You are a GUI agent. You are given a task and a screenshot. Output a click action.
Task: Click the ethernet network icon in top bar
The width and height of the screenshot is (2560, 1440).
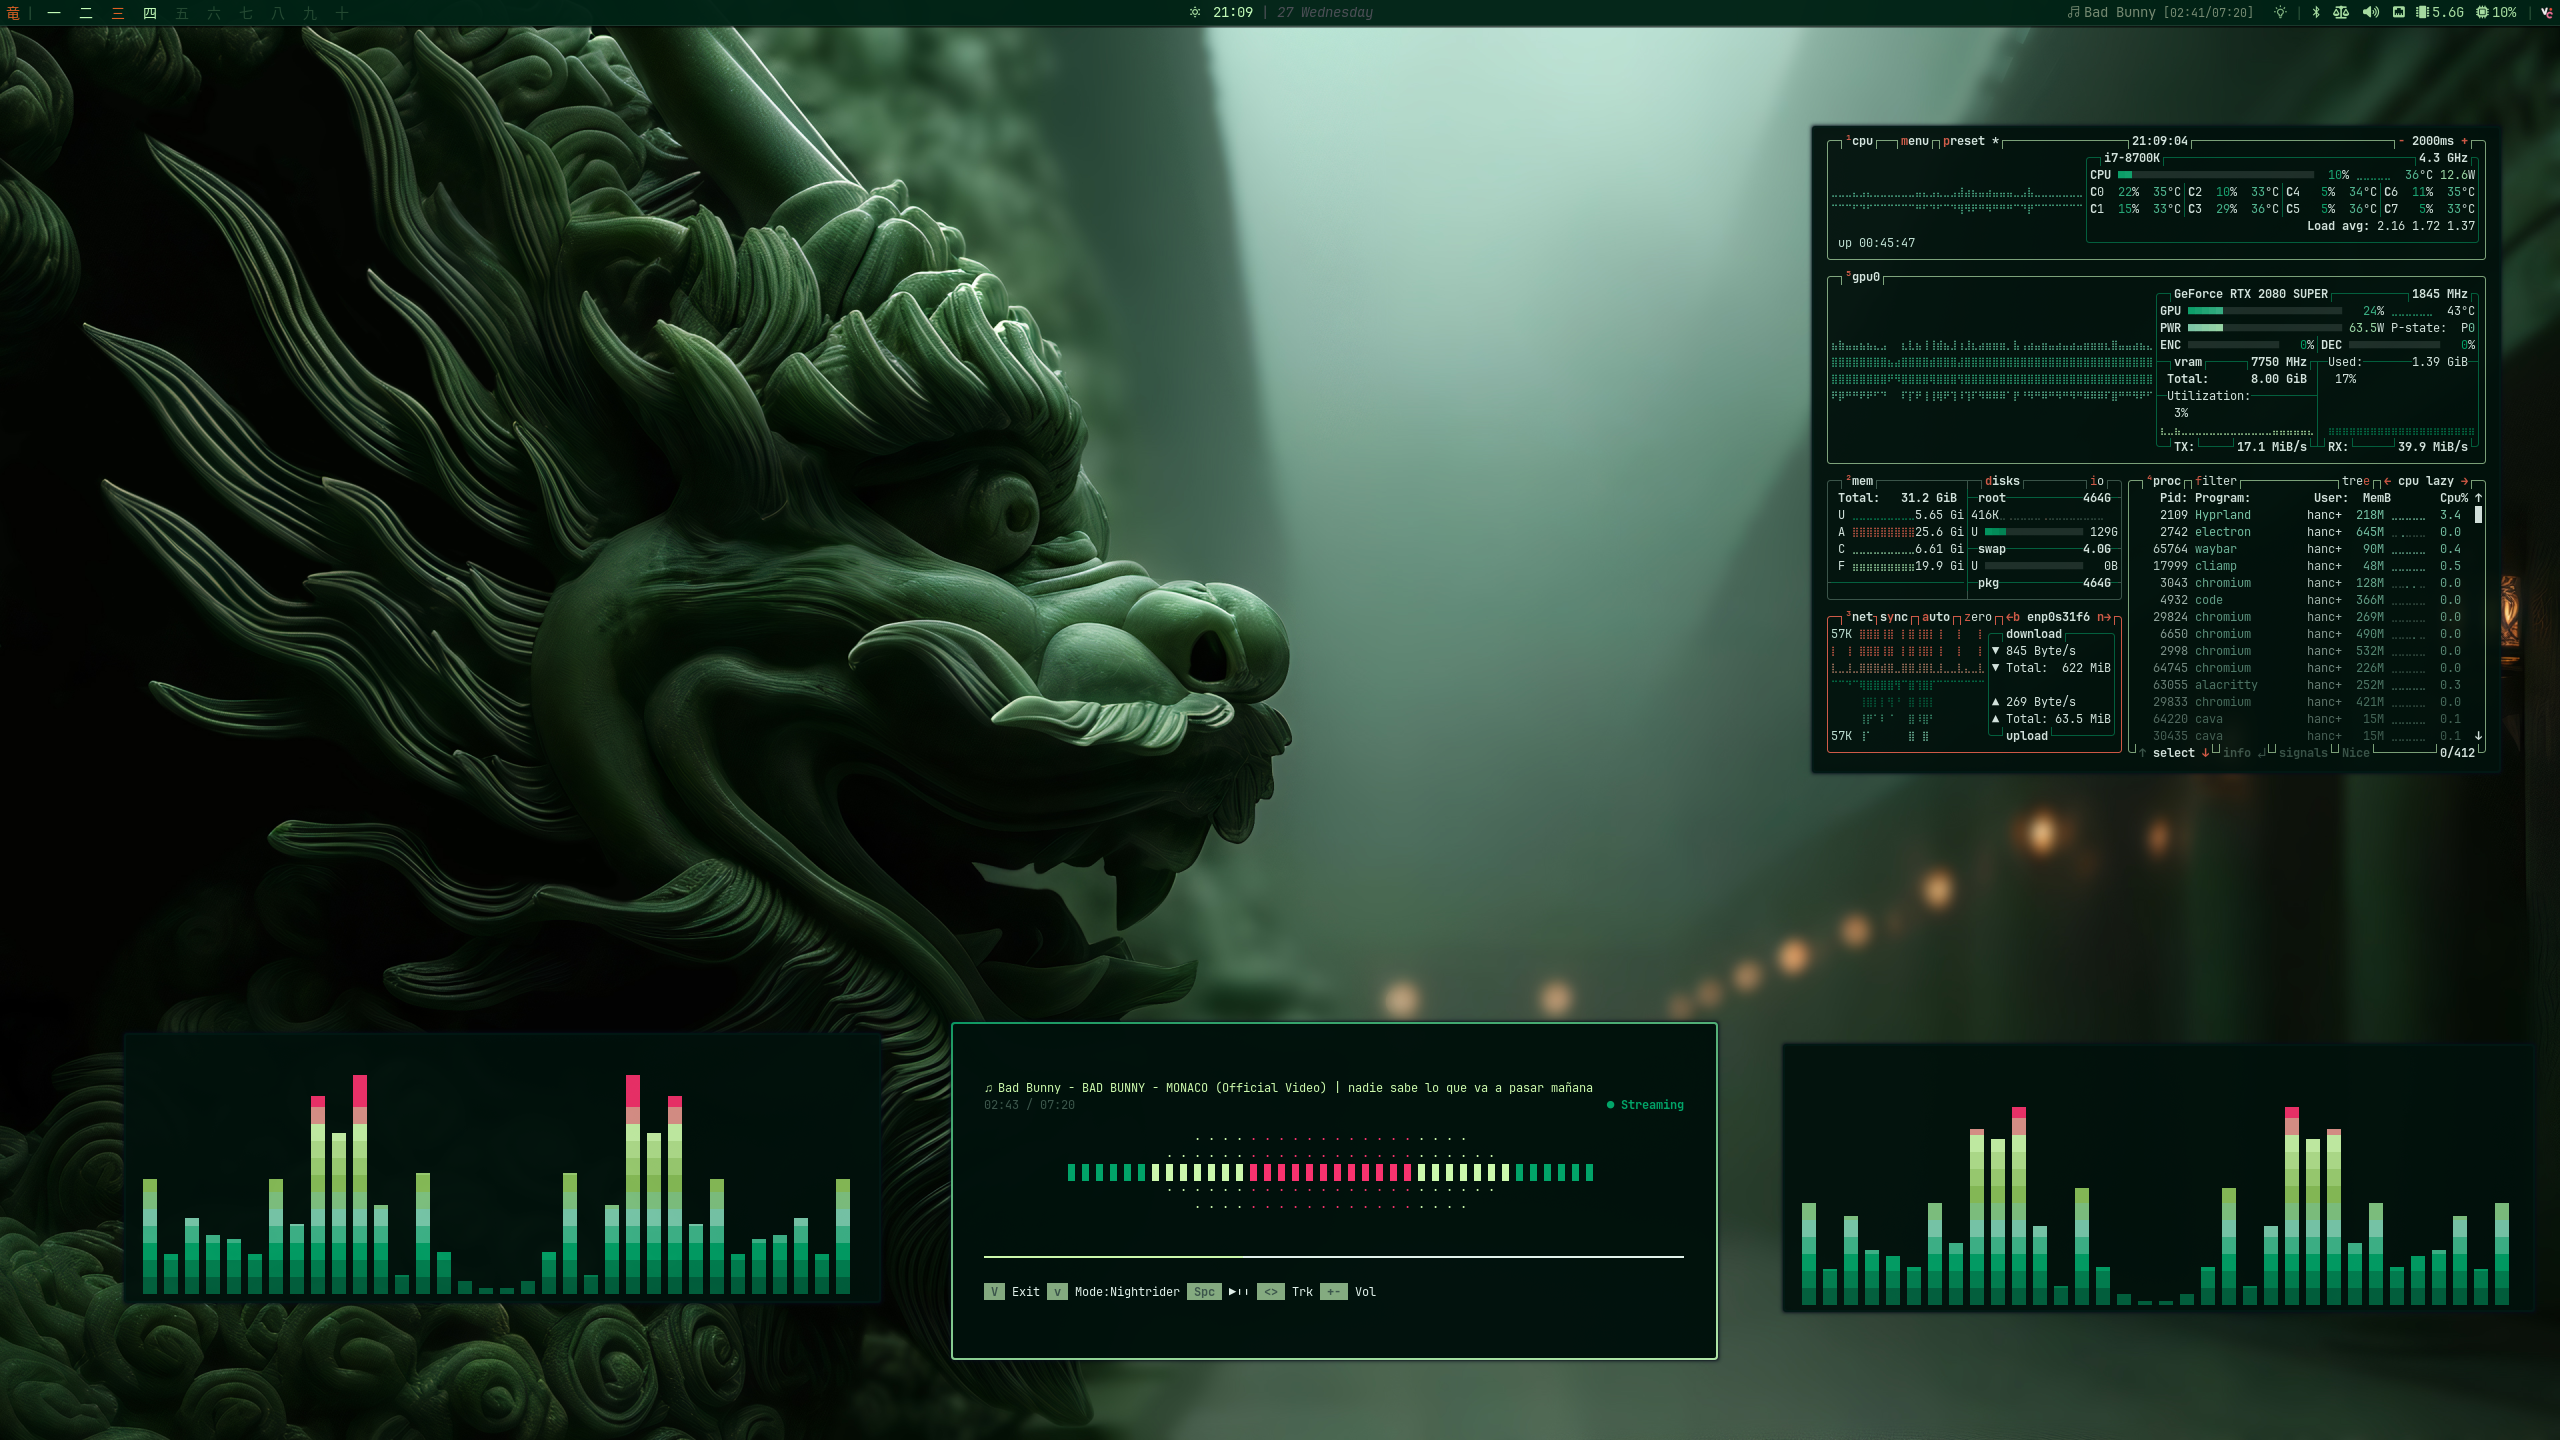tap(2399, 13)
